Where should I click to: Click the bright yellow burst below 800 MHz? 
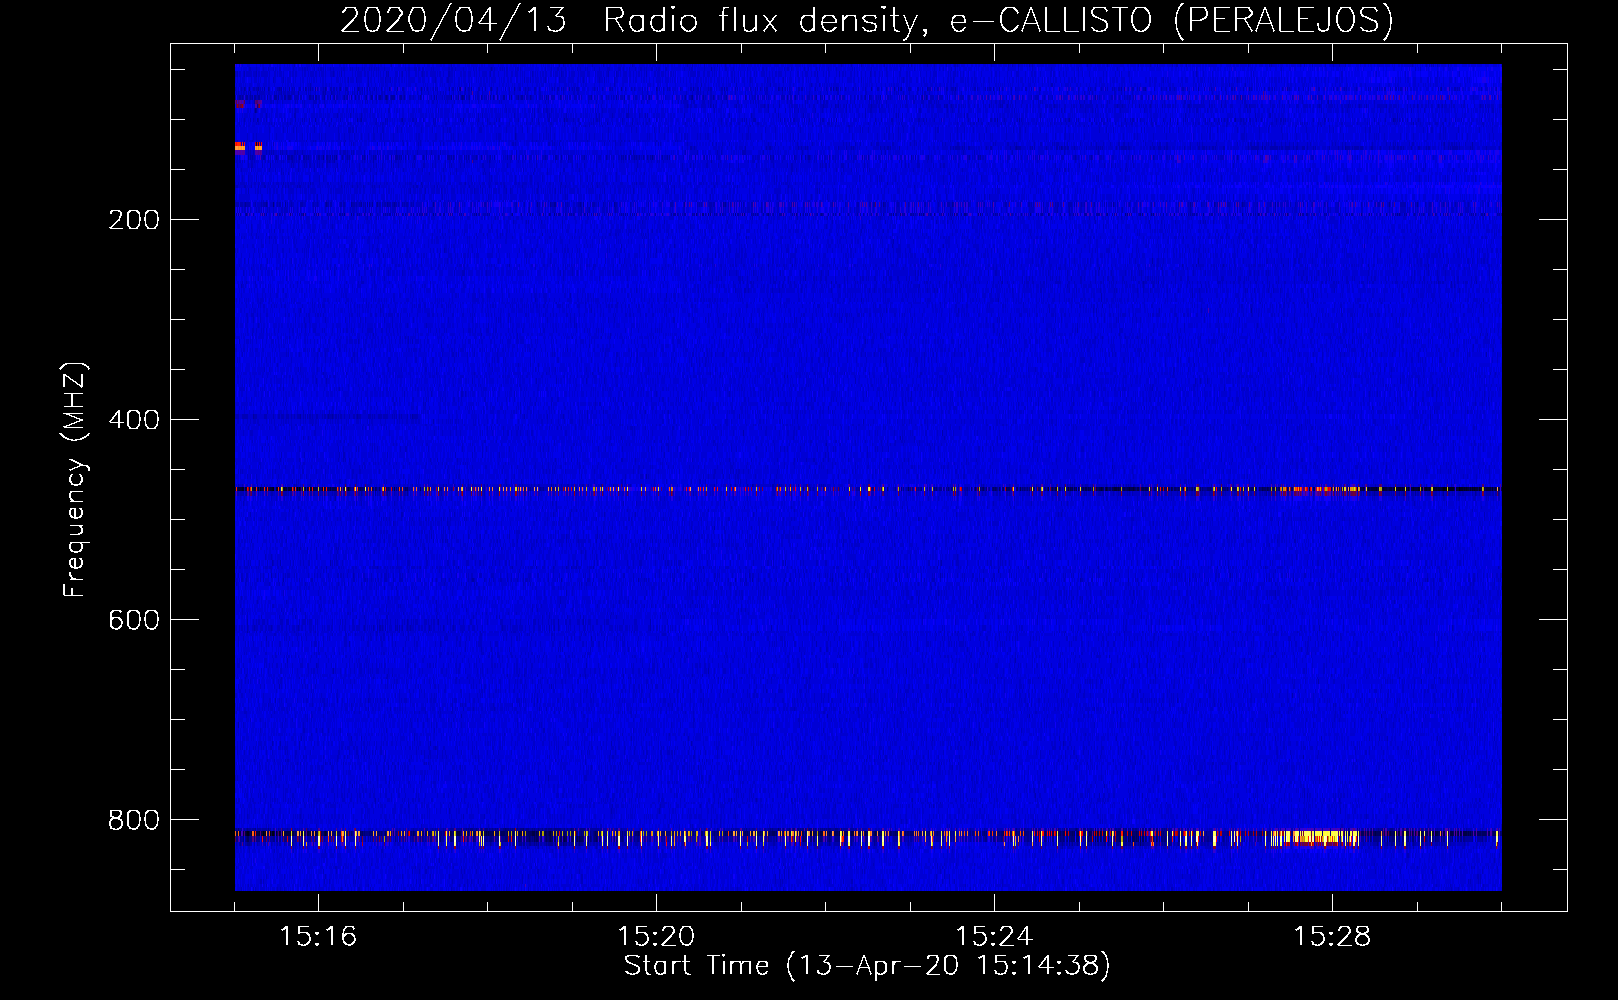coord(1316,837)
